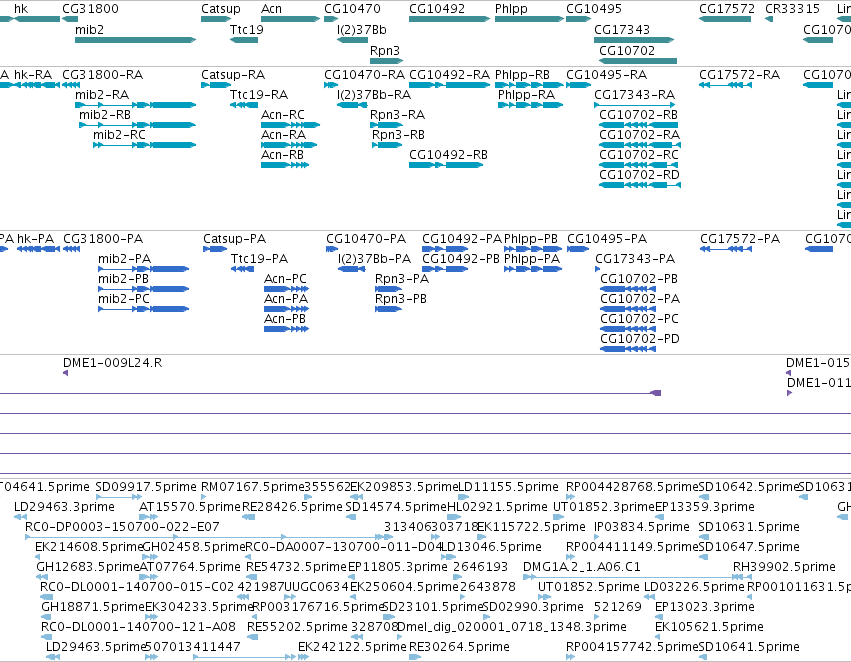851x662 pixels.
Task: Select EST EK242122.5prime
Action: tap(352, 647)
